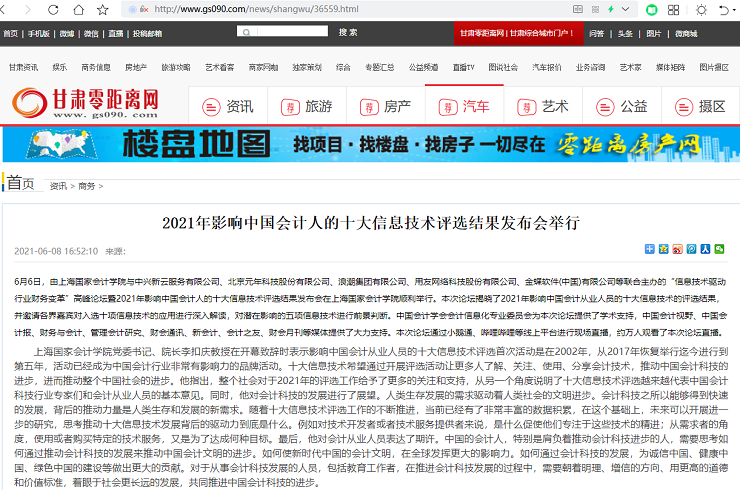Click the 商务 breadcrumb link
Screen dimensions: 740x490
coord(87,185)
